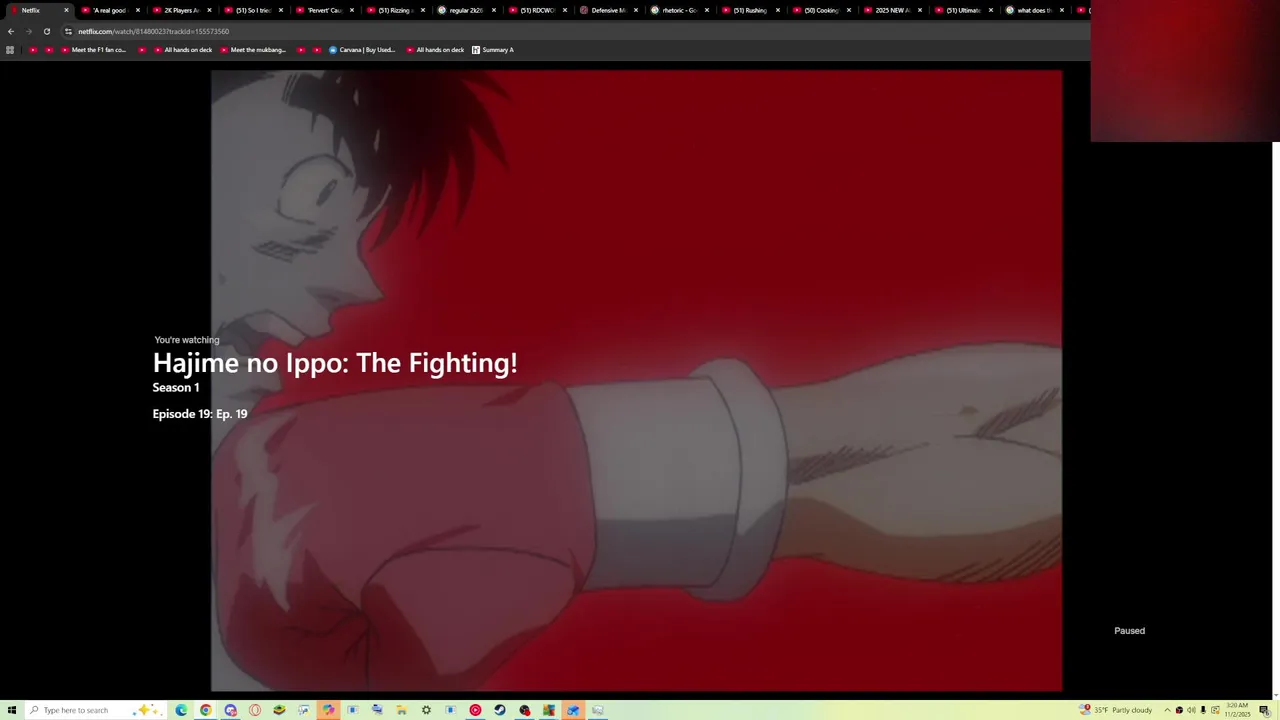Open Steam from the taskbar
Image resolution: width=1280 pixels, height=720 pixels.
[500, 710]
